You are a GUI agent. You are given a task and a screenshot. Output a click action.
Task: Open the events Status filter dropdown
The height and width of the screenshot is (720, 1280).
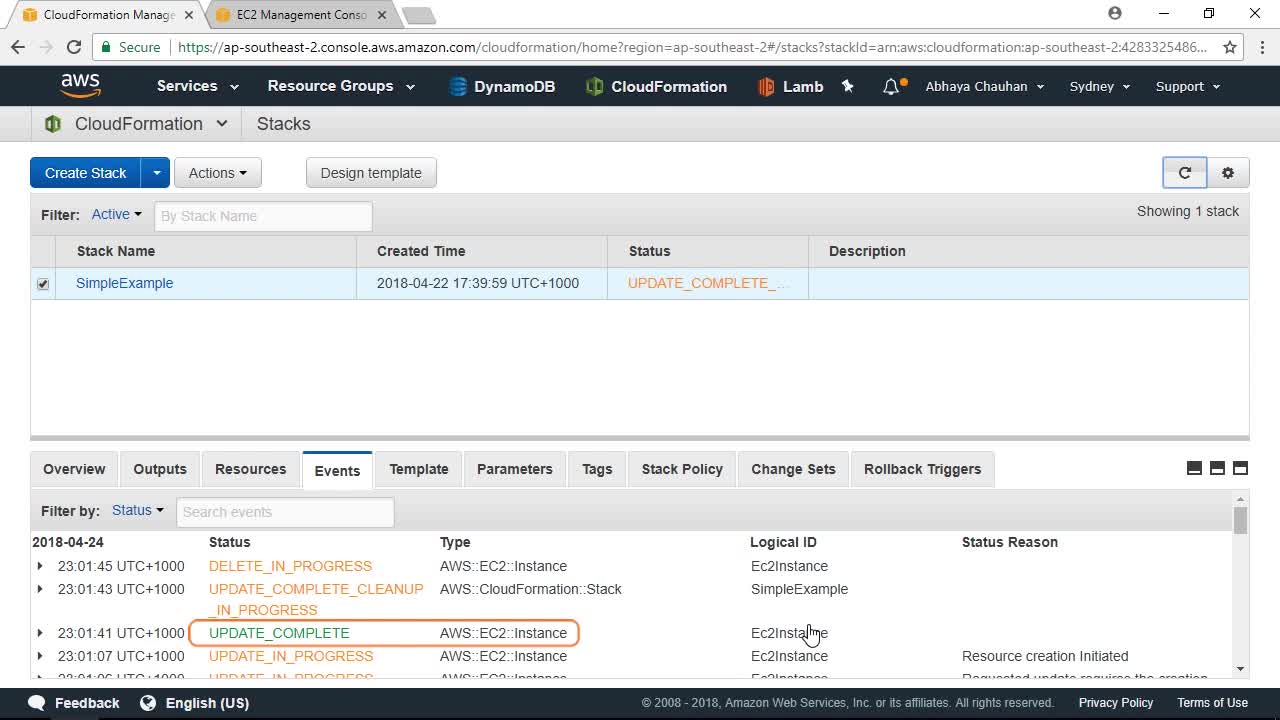point(137,510)
